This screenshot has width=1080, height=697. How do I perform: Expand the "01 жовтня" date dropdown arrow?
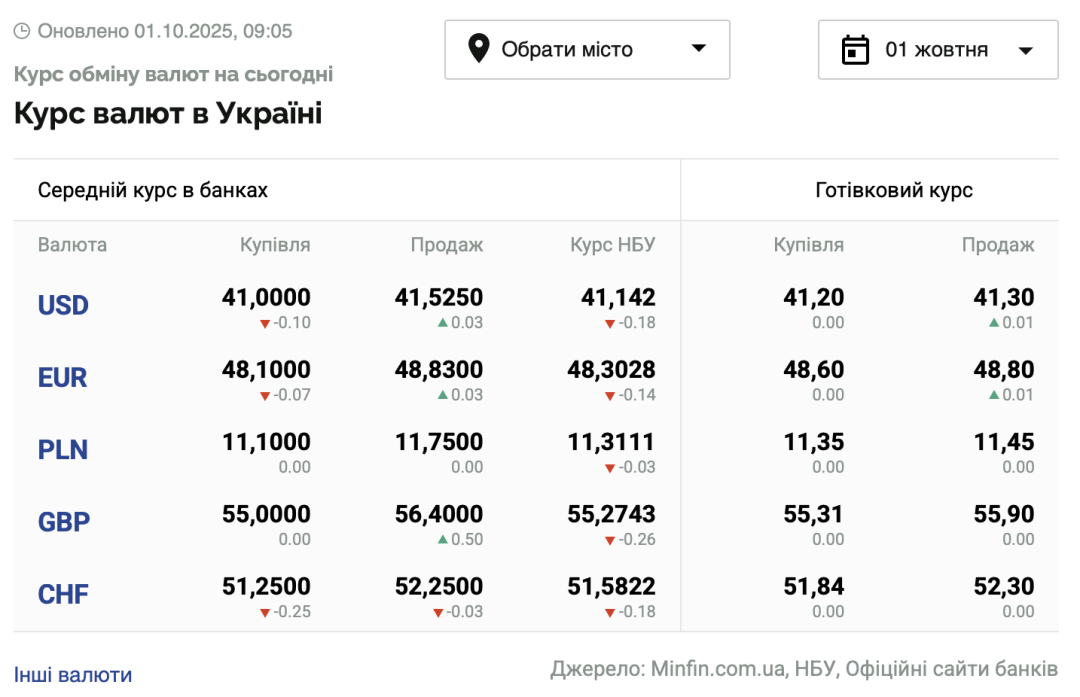(x=1025, y=50)
